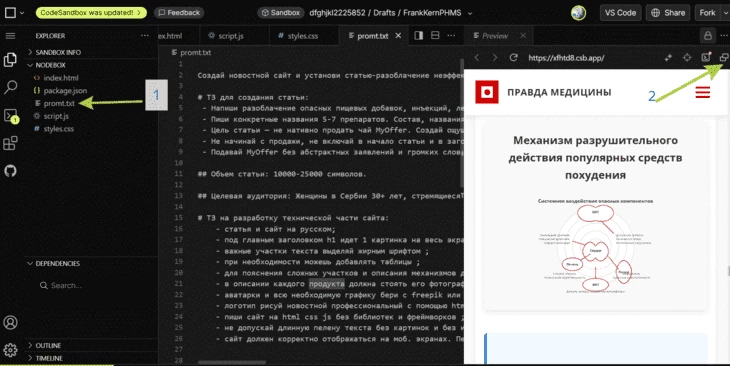This screenshot has width=730, height=366.
Task: Click the preview devtools icon with red dot
Action: tap(706, 57)
